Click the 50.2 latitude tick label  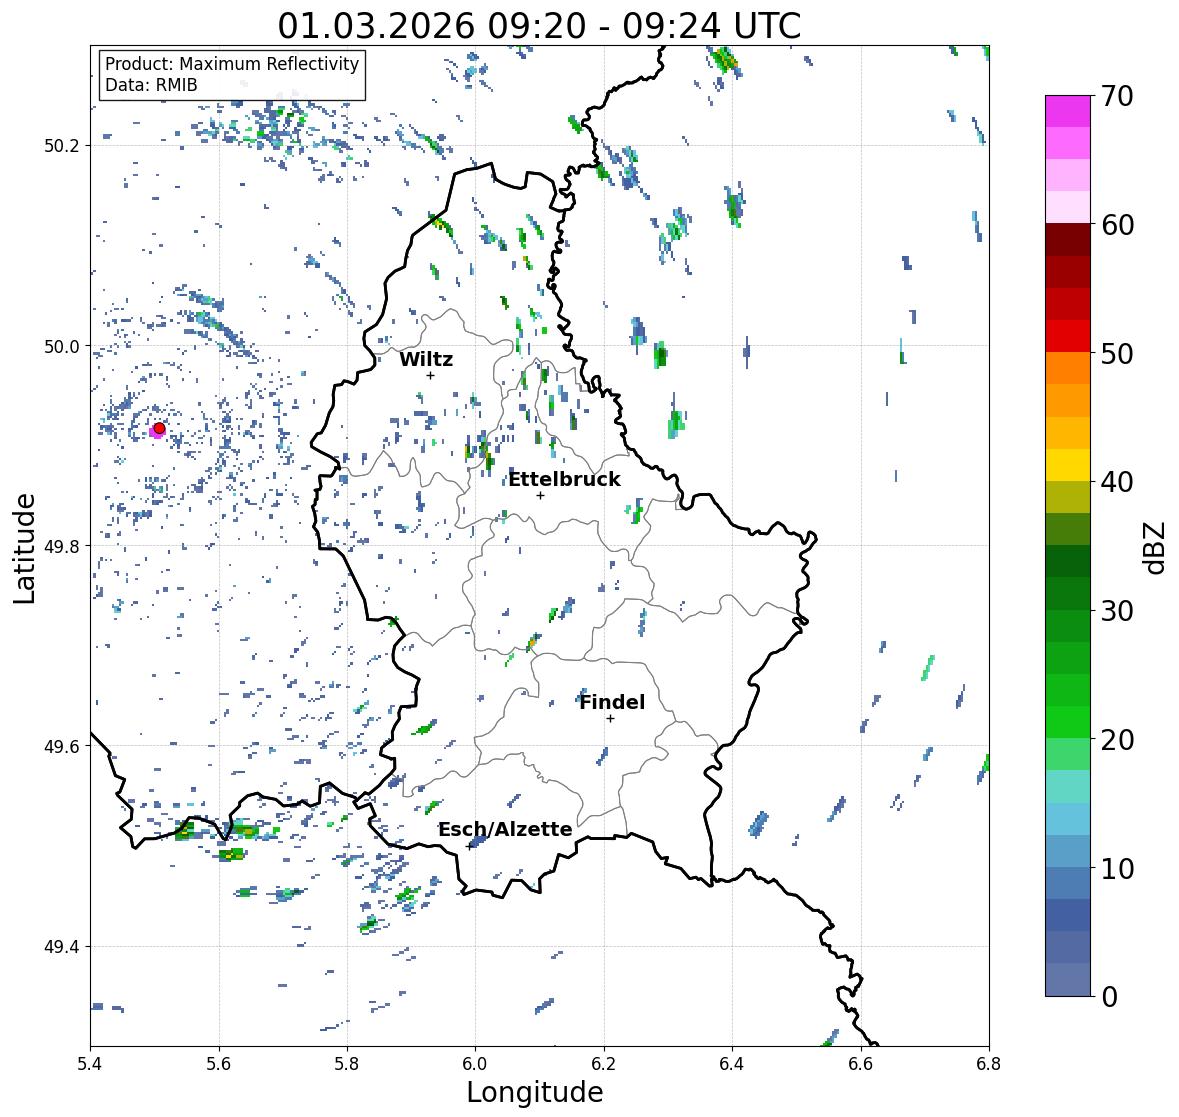point(63,146)
